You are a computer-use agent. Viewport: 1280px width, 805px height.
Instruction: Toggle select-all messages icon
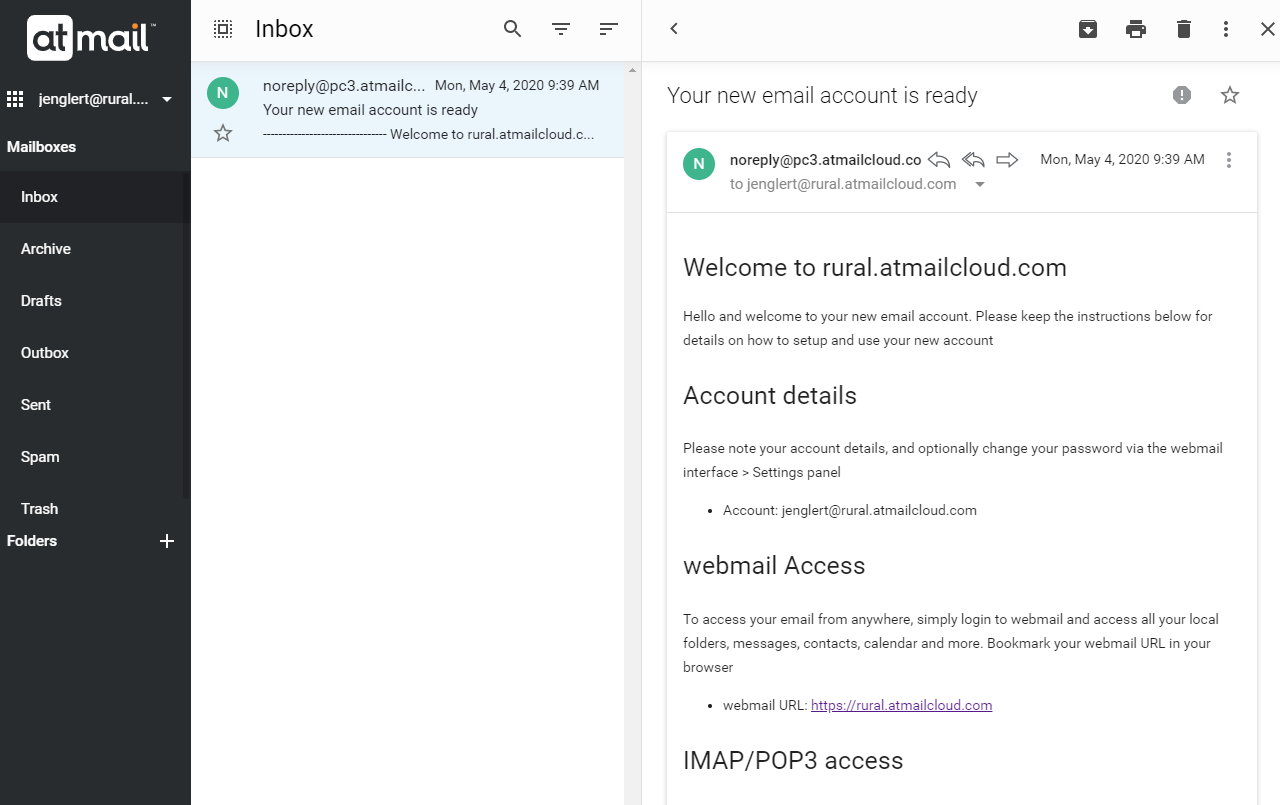pyautogui.click(x=223, y=29)
